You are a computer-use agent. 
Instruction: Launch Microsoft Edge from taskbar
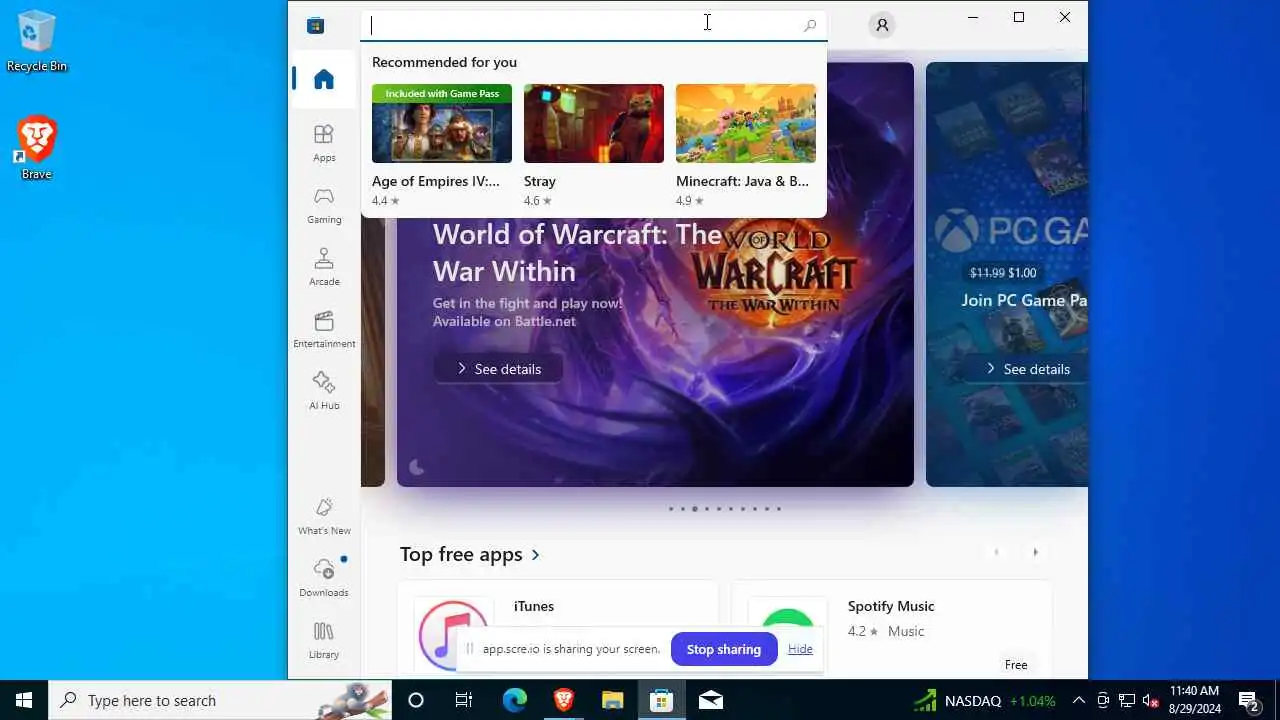514,700
